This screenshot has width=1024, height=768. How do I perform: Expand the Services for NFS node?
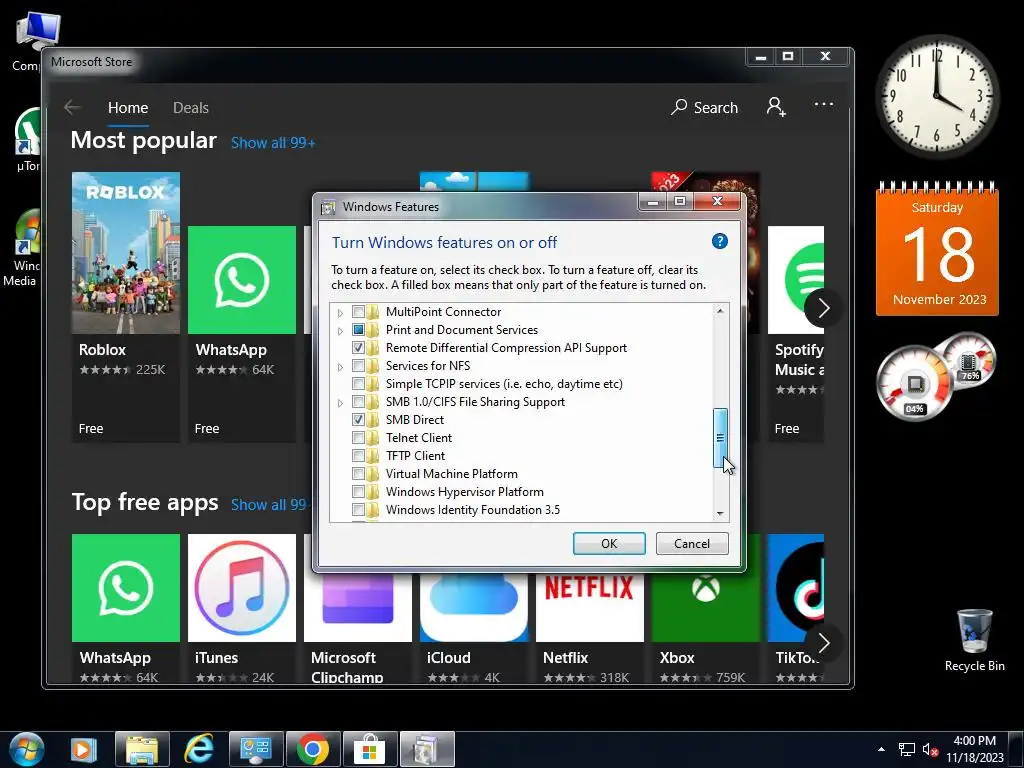(340, 367)
